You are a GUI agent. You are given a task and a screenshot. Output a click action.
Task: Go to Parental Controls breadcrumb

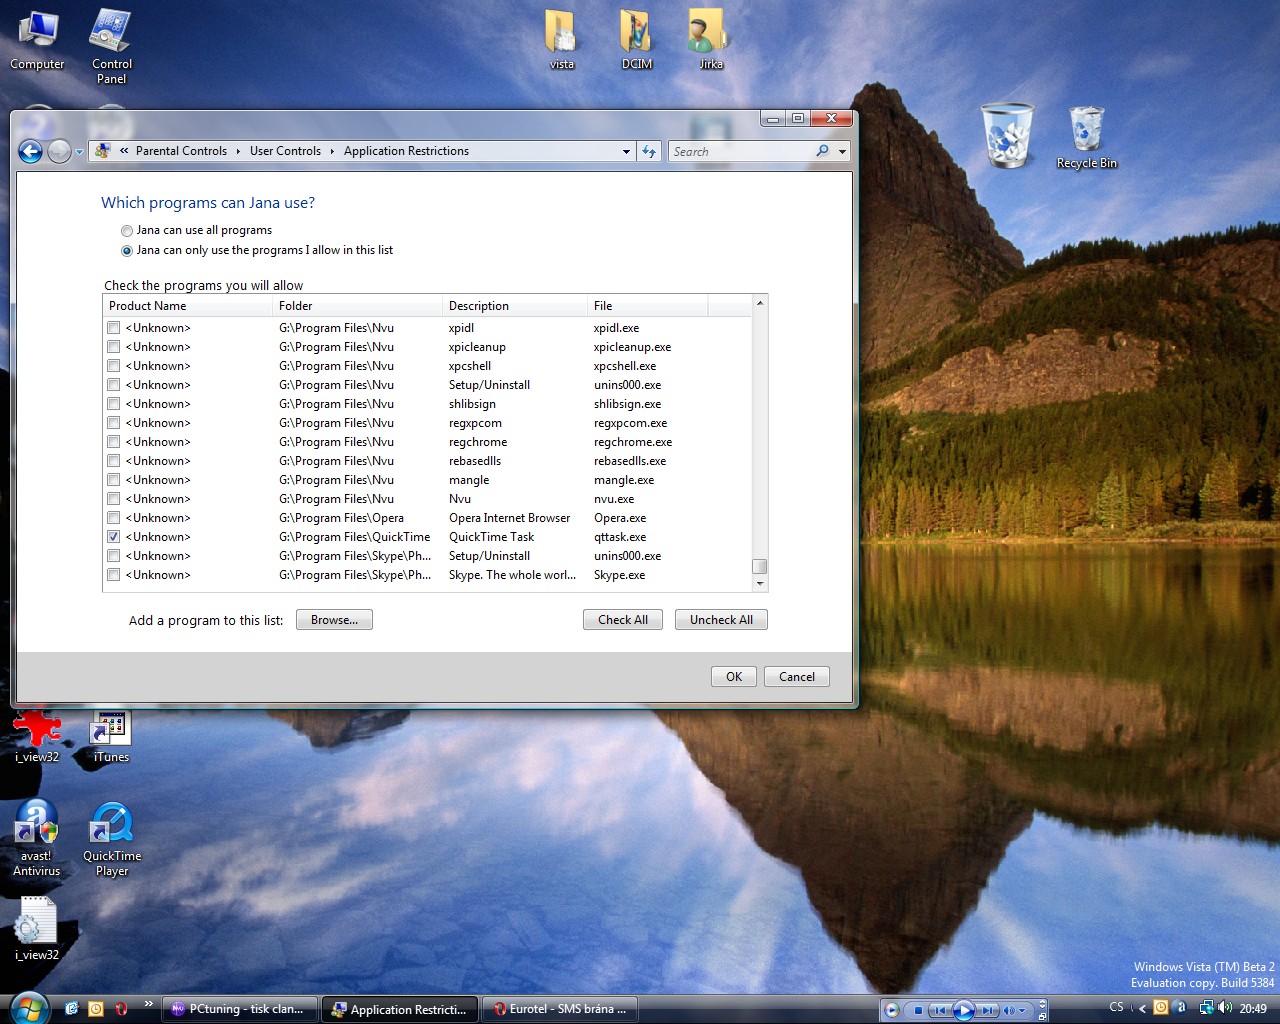pos(181,151)
